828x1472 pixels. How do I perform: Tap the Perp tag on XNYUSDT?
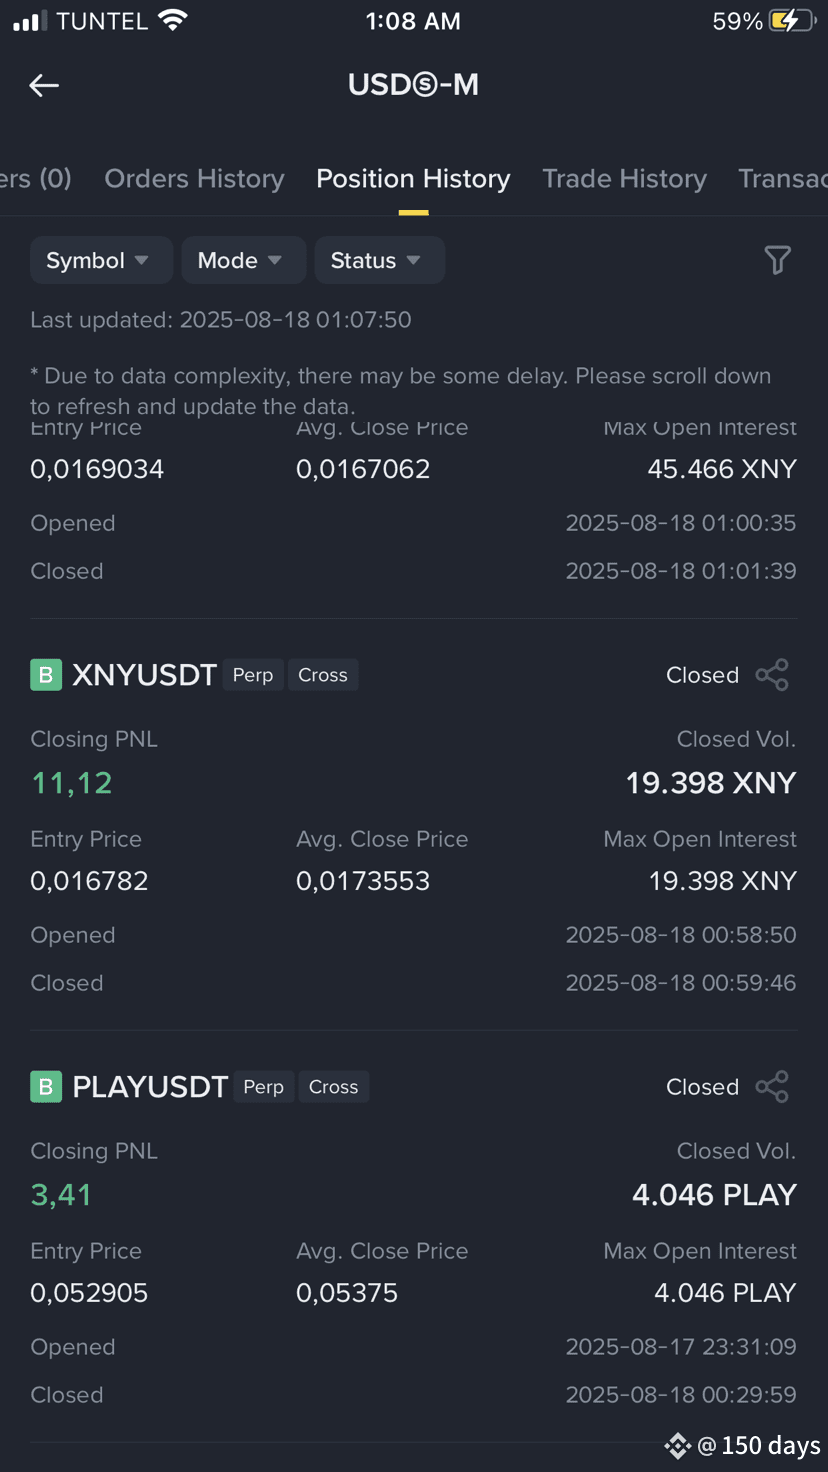pos(253,675)
